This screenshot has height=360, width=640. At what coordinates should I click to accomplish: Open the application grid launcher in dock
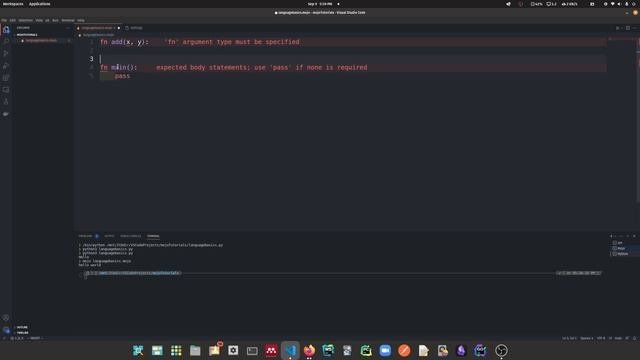pyautogui.click(x=176, y=351)
